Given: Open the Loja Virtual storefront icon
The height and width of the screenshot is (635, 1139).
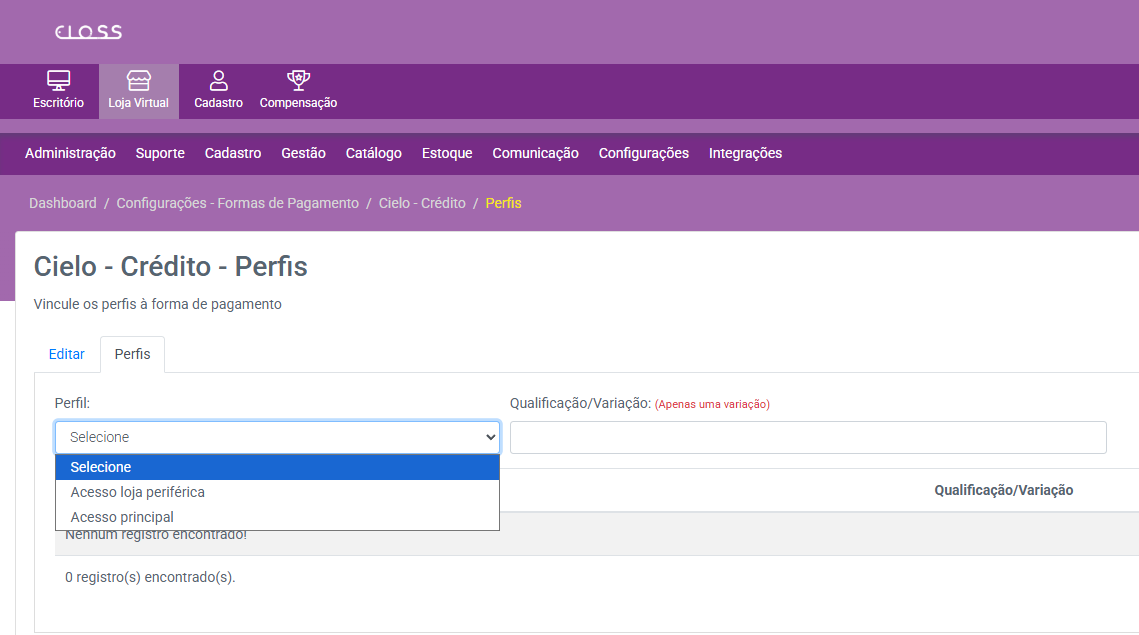Looking at the screenshot, I should [138, 81].
